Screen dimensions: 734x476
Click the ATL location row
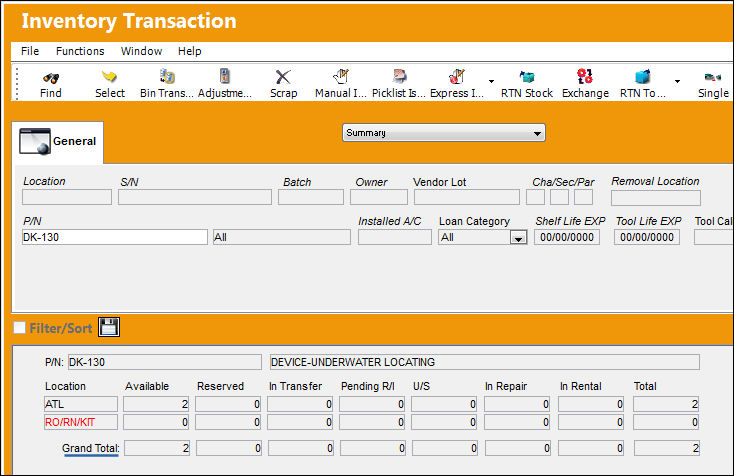click(81, 404)
